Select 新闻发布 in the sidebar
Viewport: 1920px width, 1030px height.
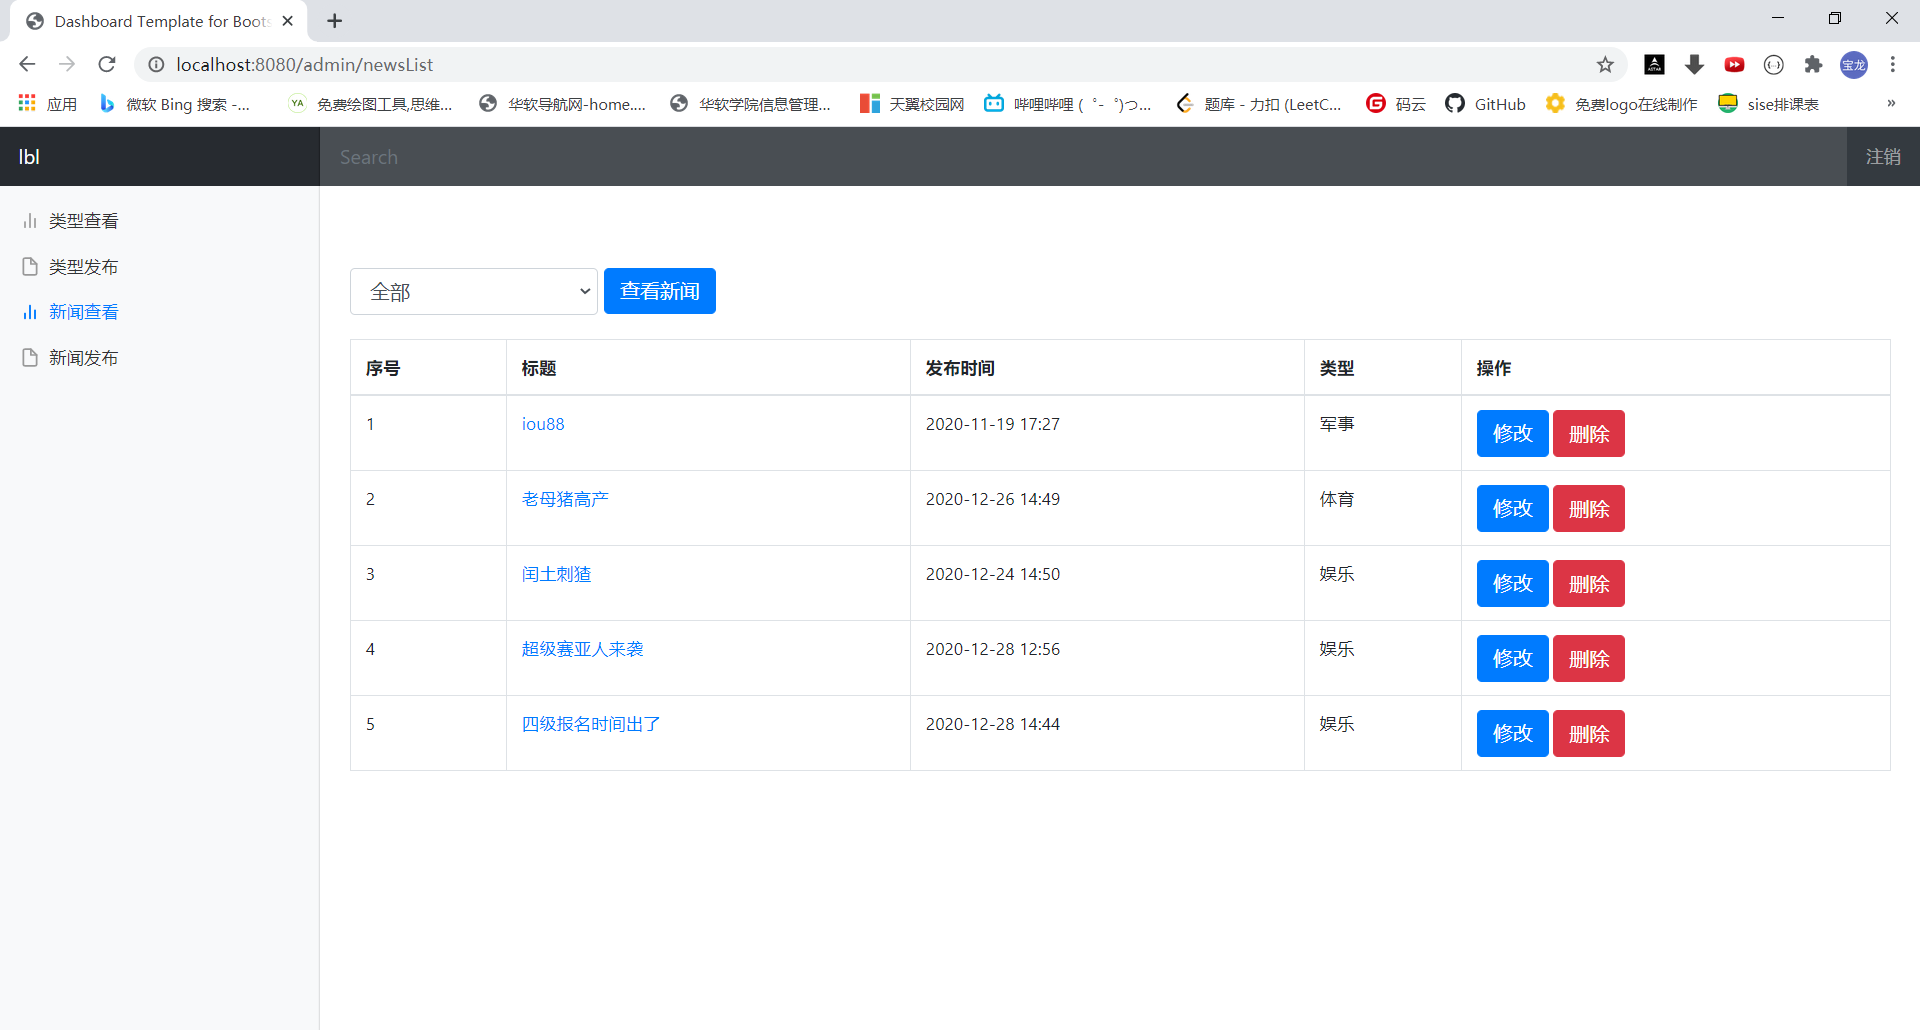[84, 357]
